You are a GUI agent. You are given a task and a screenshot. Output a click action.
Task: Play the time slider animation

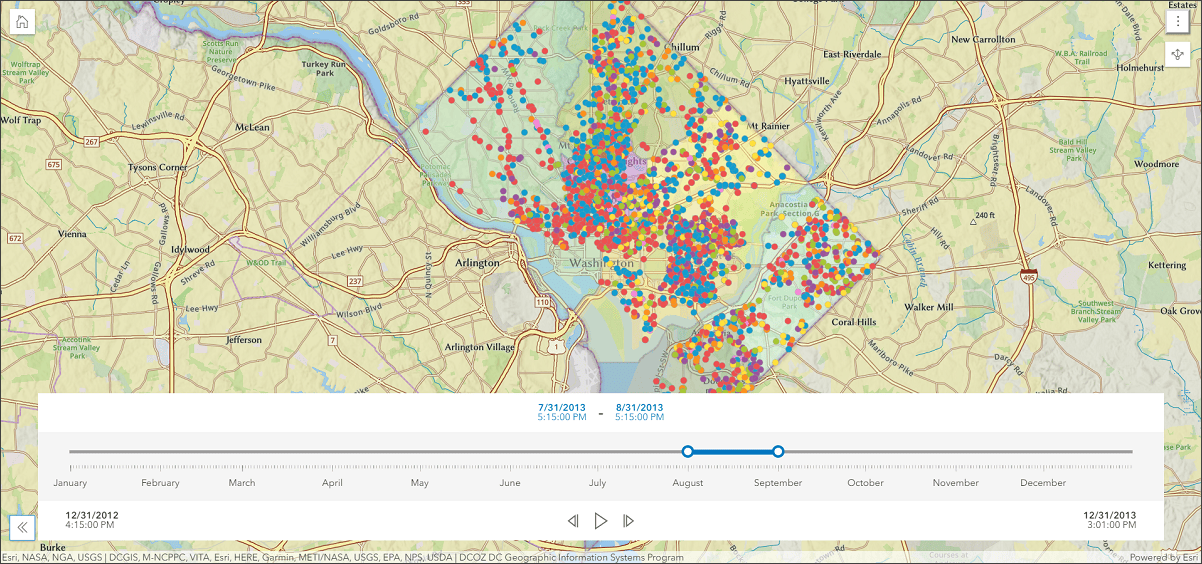click(601, 521)
